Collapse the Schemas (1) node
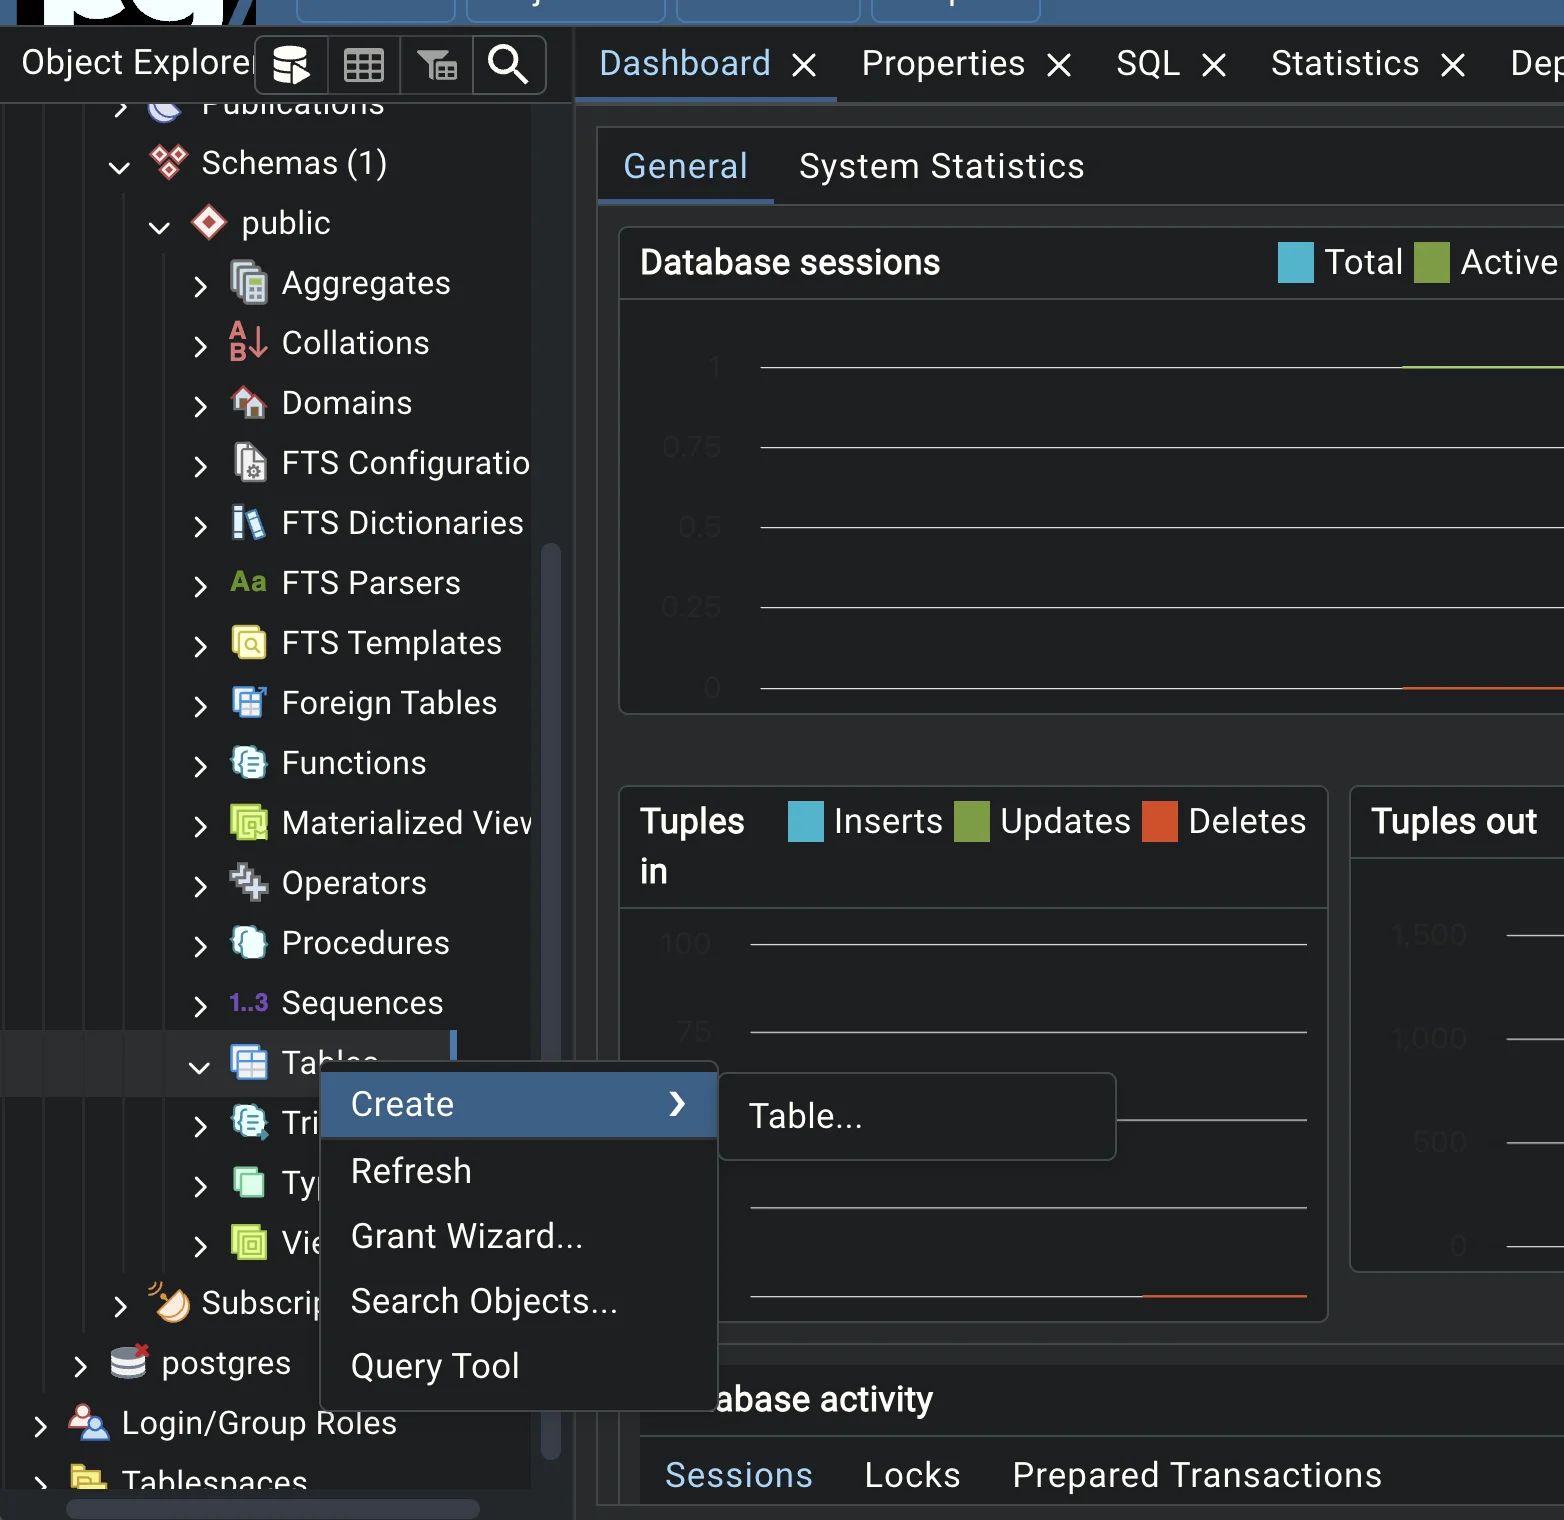This screenshot has height=1520, width=1564. point(119,166)
